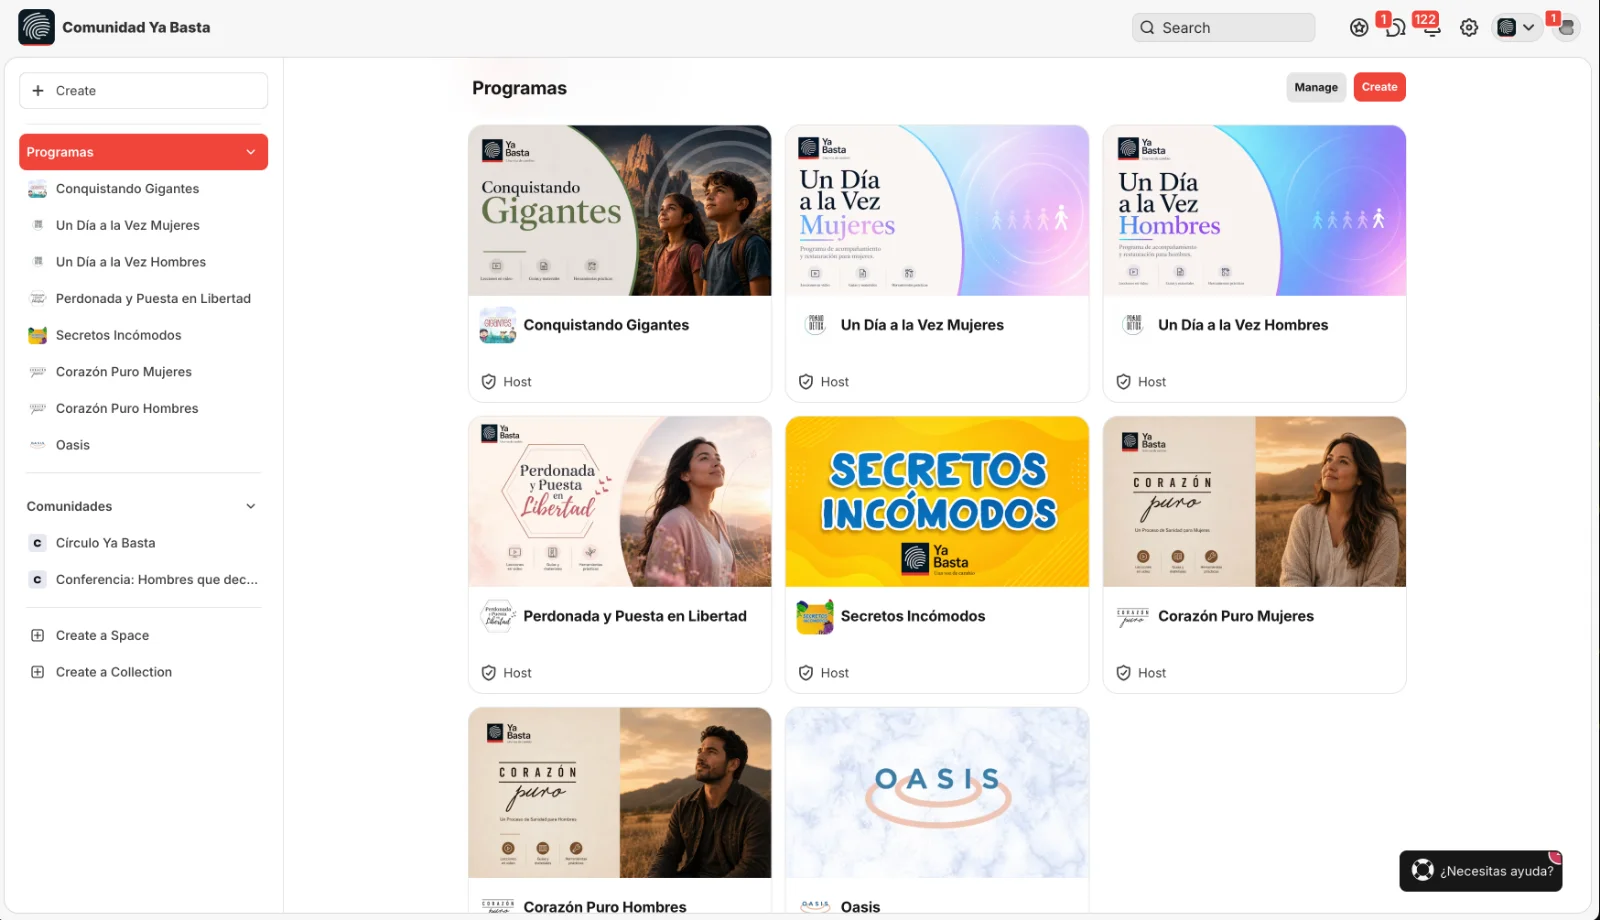Open Oasis in the sidebar
This screenshot has height=920, width=1600.
[x=143, y=445]
